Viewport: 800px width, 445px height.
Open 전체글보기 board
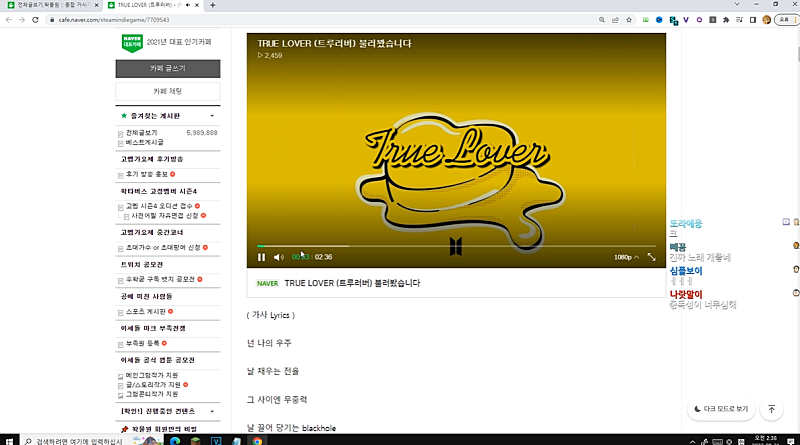click(x=141, y=133)
